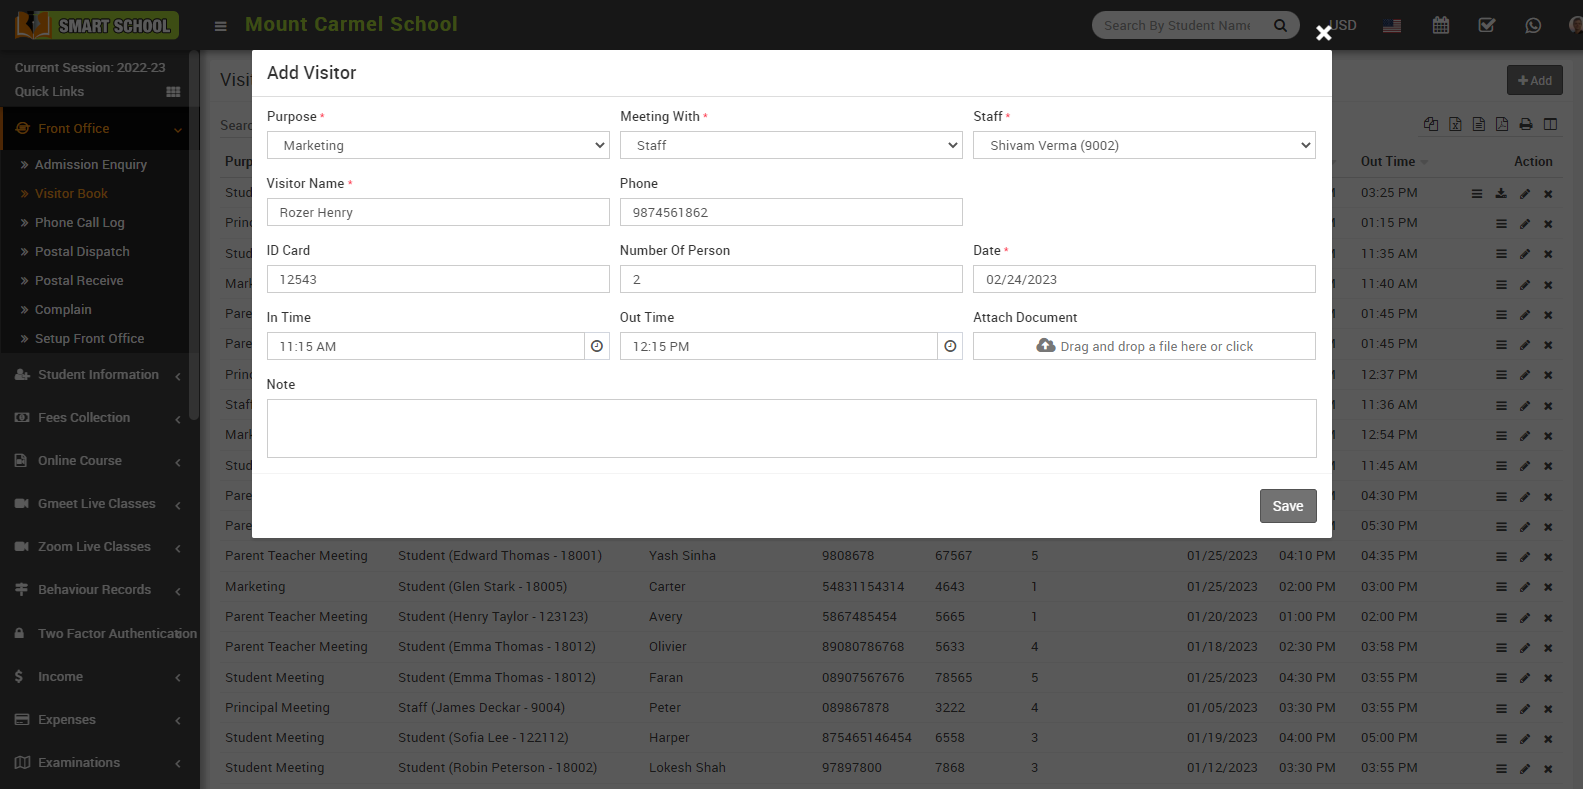Open the calendar icon in top bar
Viewport: 1583px width, 789px height.
tap(1440, 26)
